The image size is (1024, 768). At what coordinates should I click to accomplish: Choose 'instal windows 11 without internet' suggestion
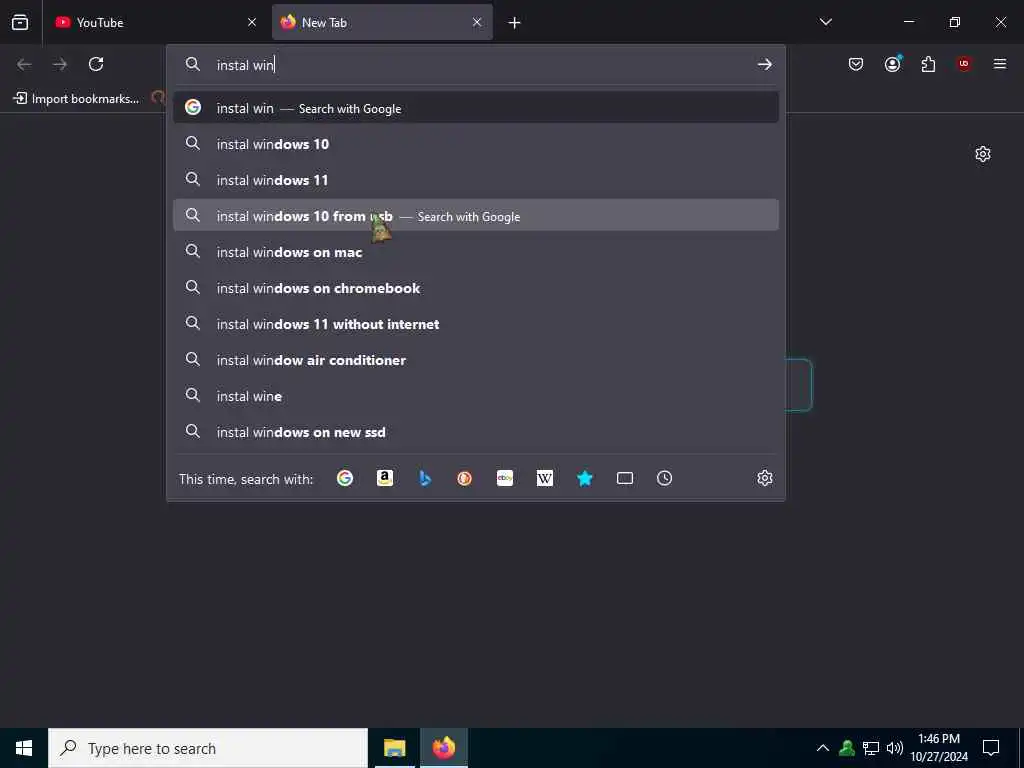tap(475, 323)
